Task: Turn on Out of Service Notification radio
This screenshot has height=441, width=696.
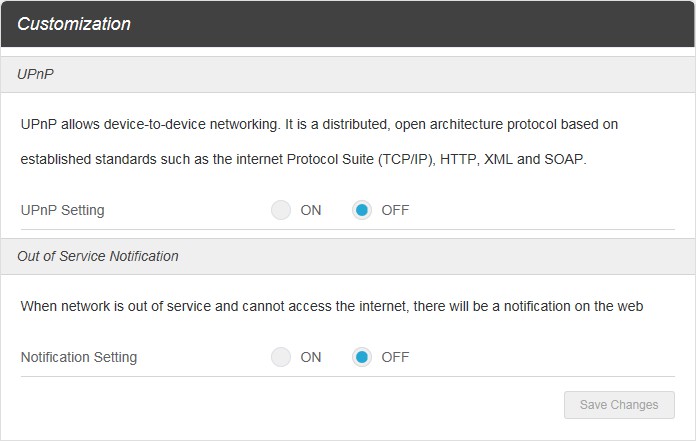Action: [281, 357]
